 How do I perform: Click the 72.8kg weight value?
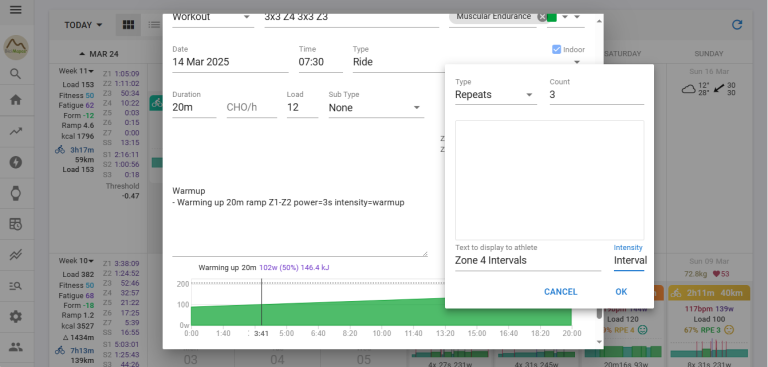coord(697,274)
